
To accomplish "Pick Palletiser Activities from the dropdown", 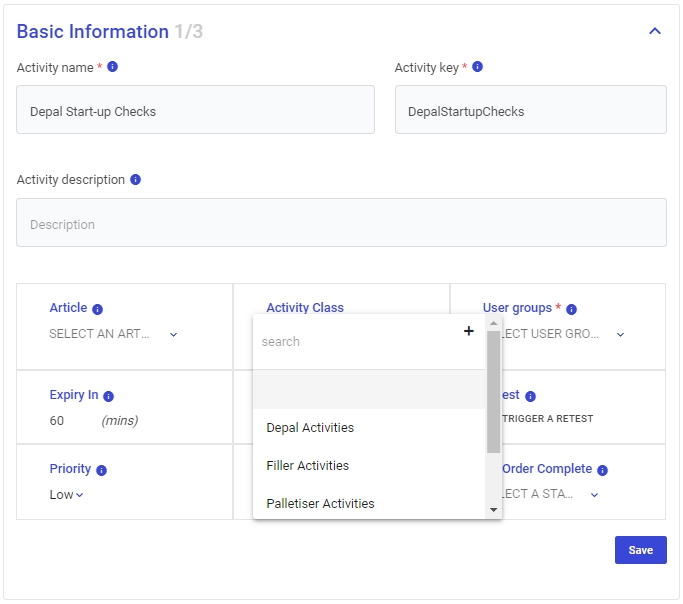I will click(320, 504).
